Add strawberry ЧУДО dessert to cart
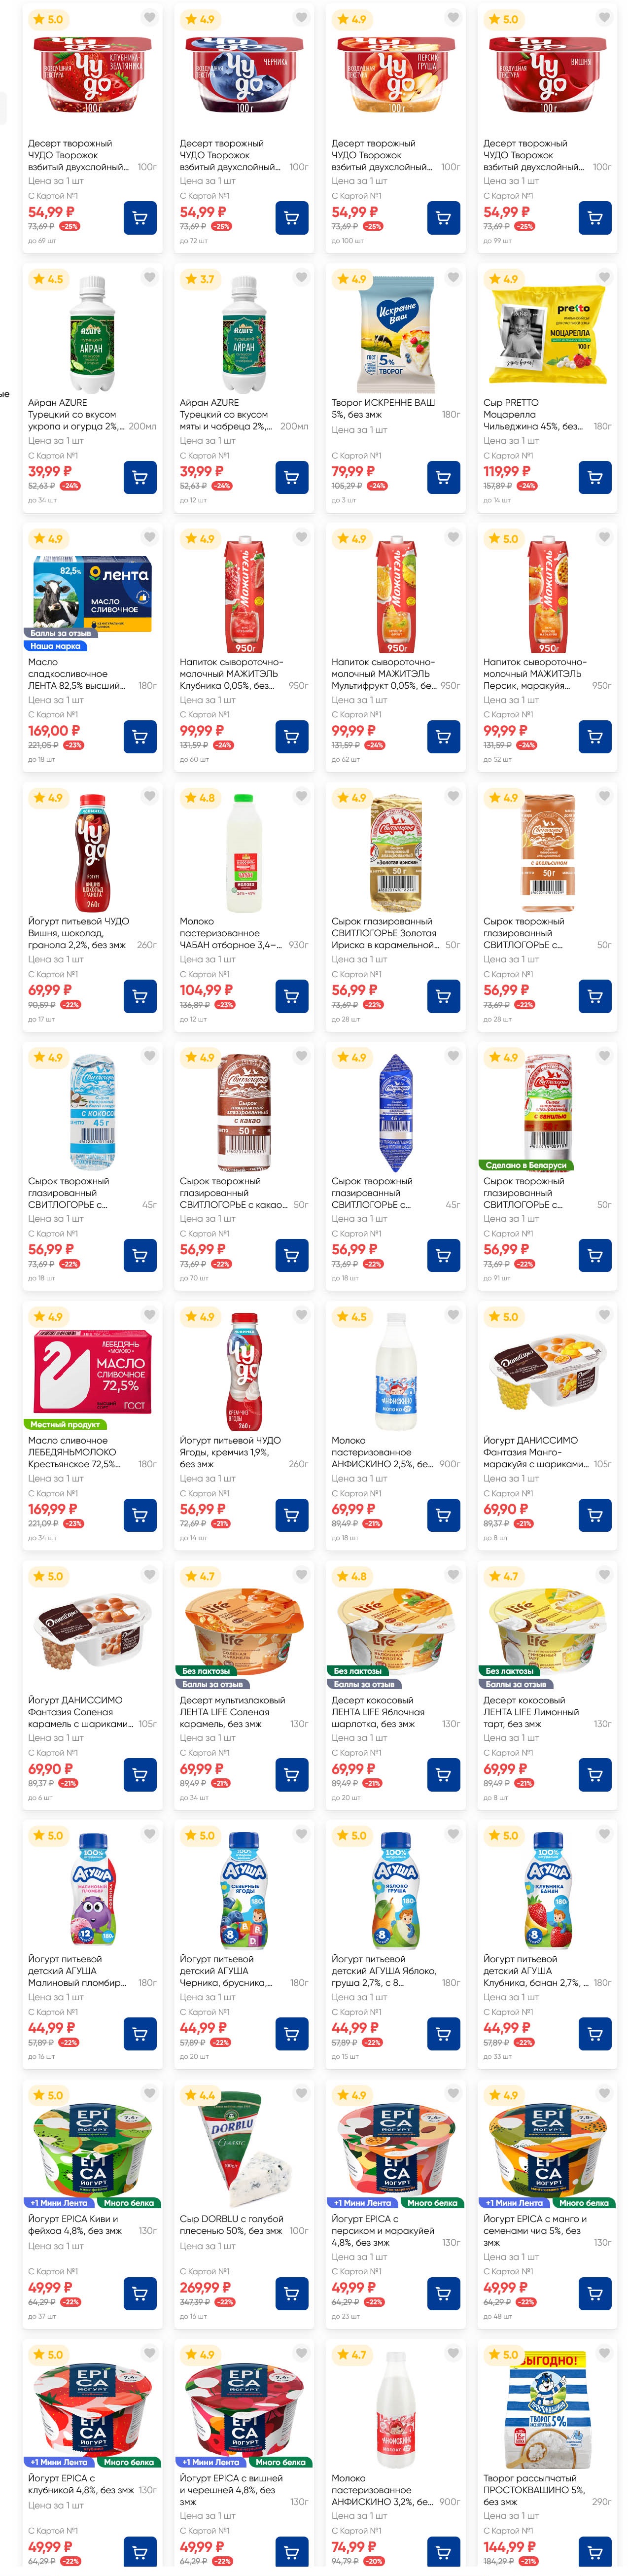 (x=140, y=217)
